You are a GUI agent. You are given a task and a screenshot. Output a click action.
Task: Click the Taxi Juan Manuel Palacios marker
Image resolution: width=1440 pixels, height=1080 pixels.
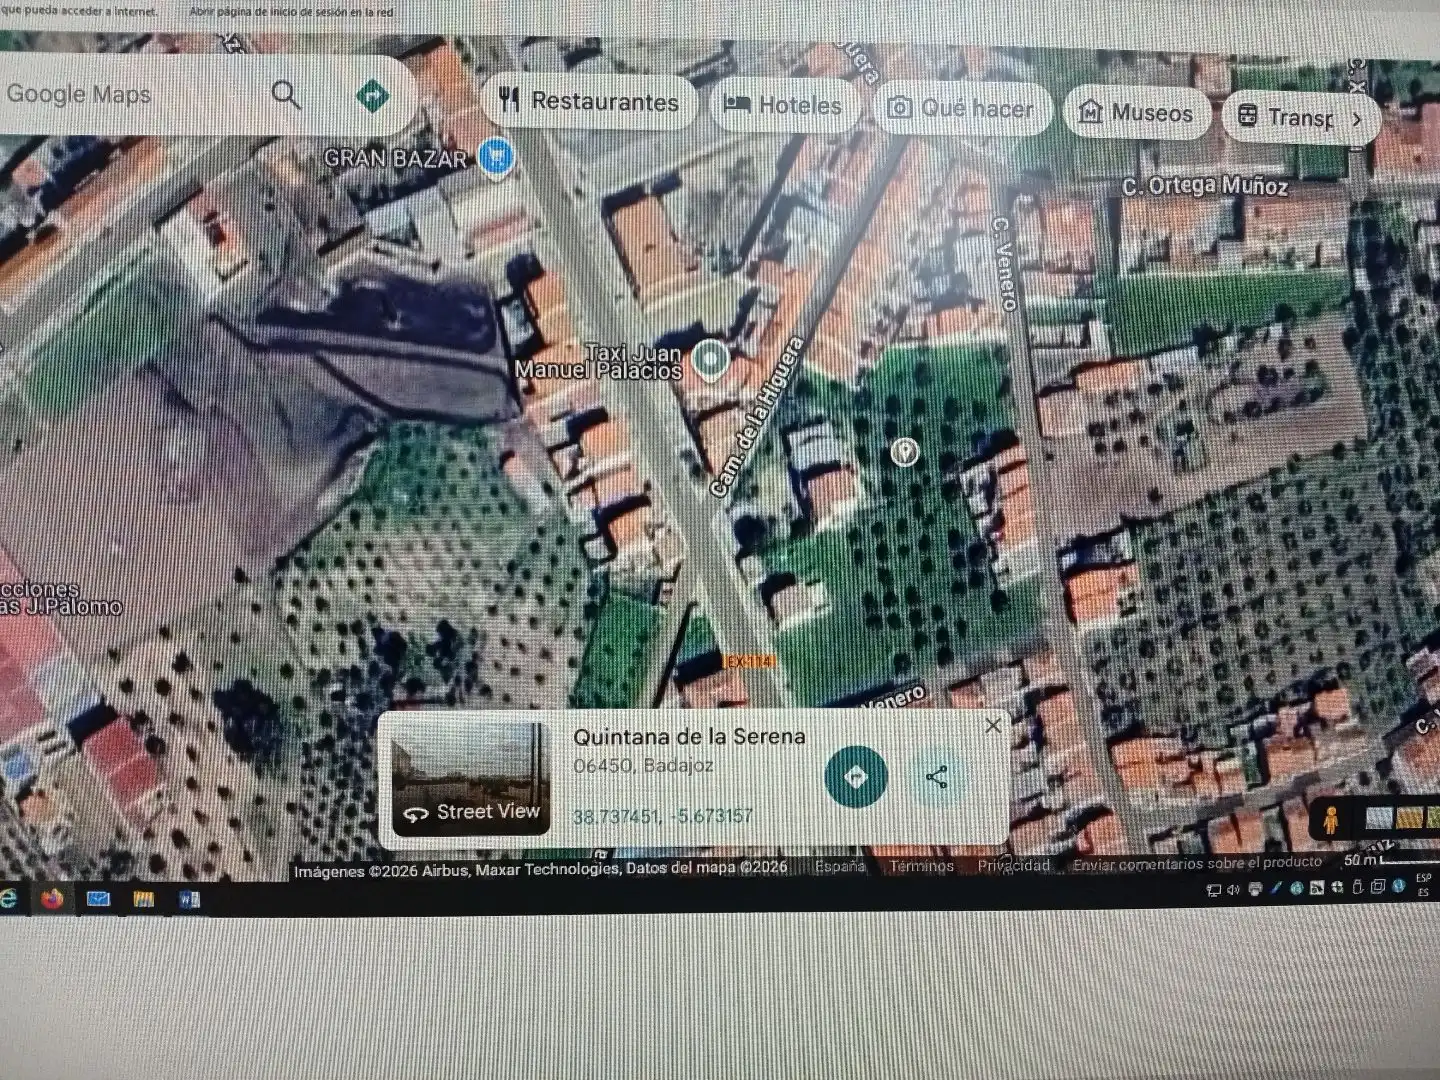tap(710, 359)
